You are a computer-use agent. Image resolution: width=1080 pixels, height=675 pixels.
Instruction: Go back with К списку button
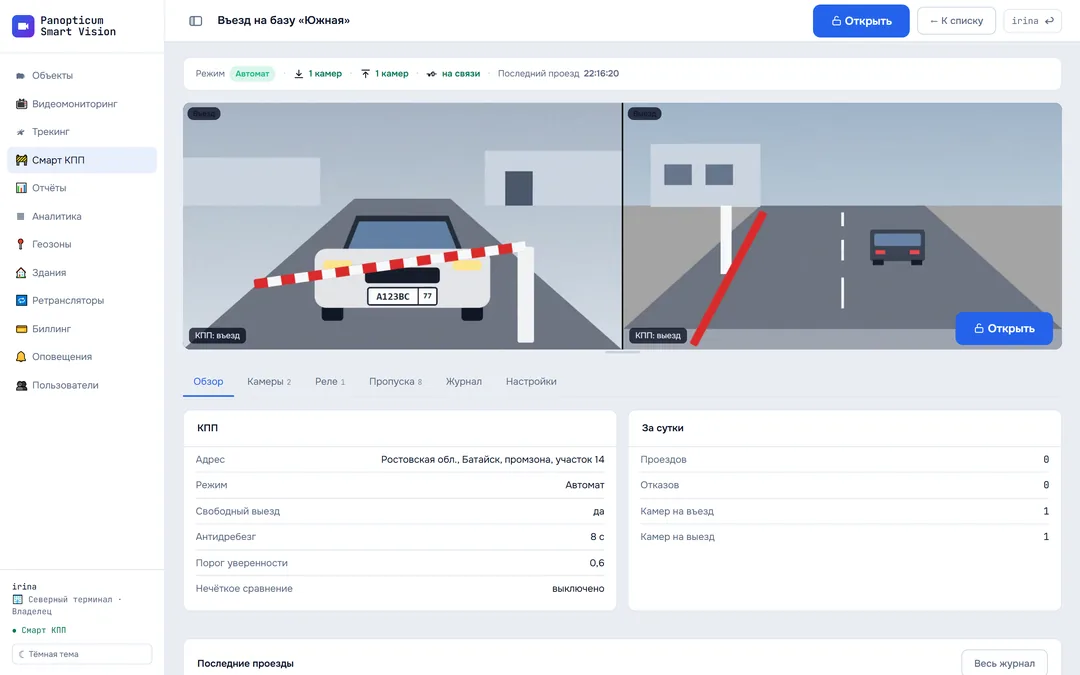coord(956,21)
